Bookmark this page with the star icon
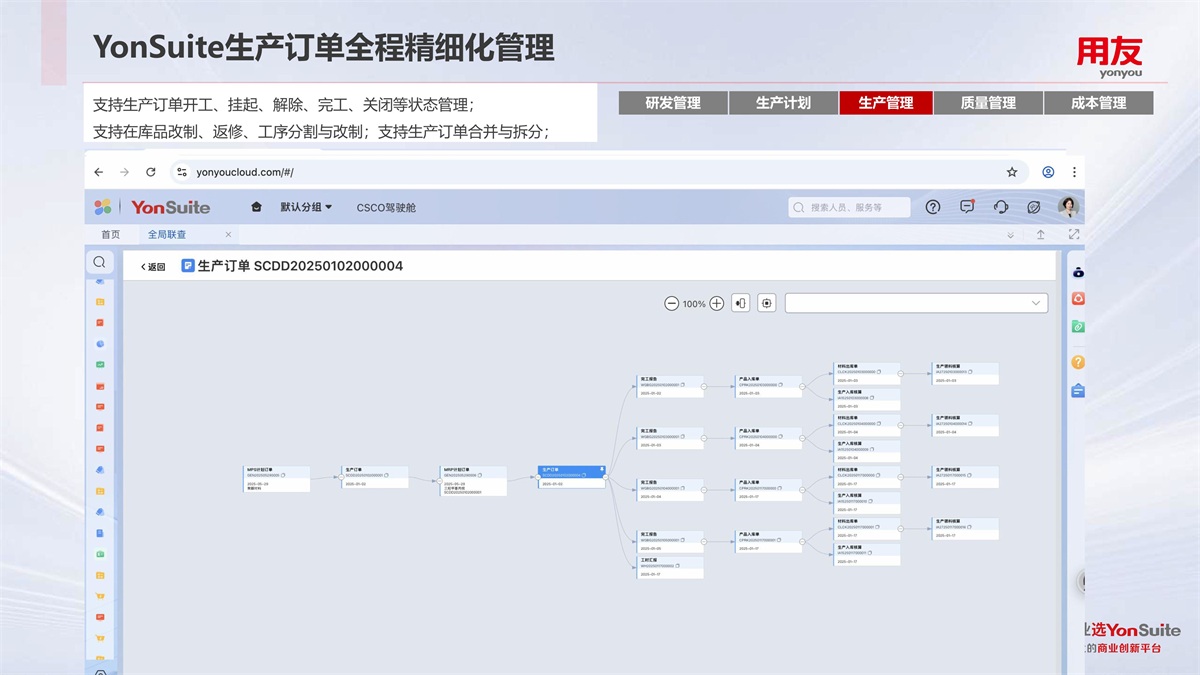This screenshot has height=675, width=1200. click(x=1012, y=172)
